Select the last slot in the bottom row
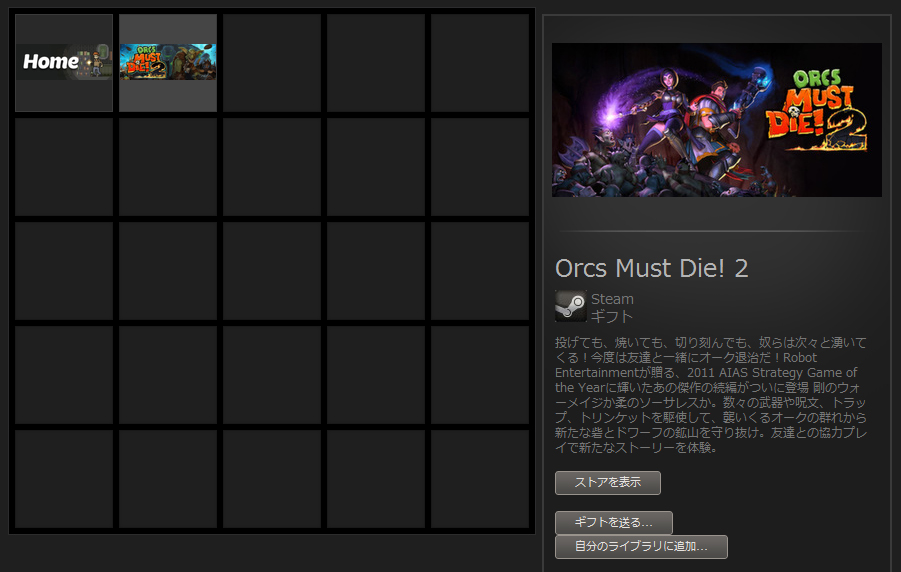Image resolution: width=901 pixels, height=572 pixels. [480, 479]
